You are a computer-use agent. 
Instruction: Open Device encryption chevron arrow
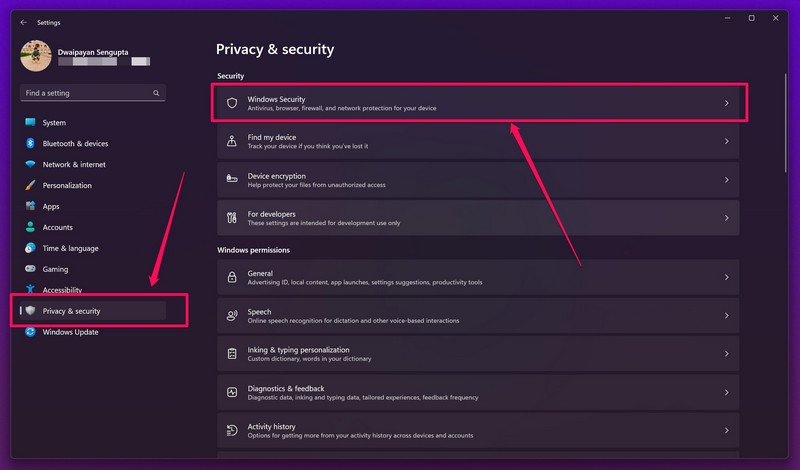pos(727,180)
